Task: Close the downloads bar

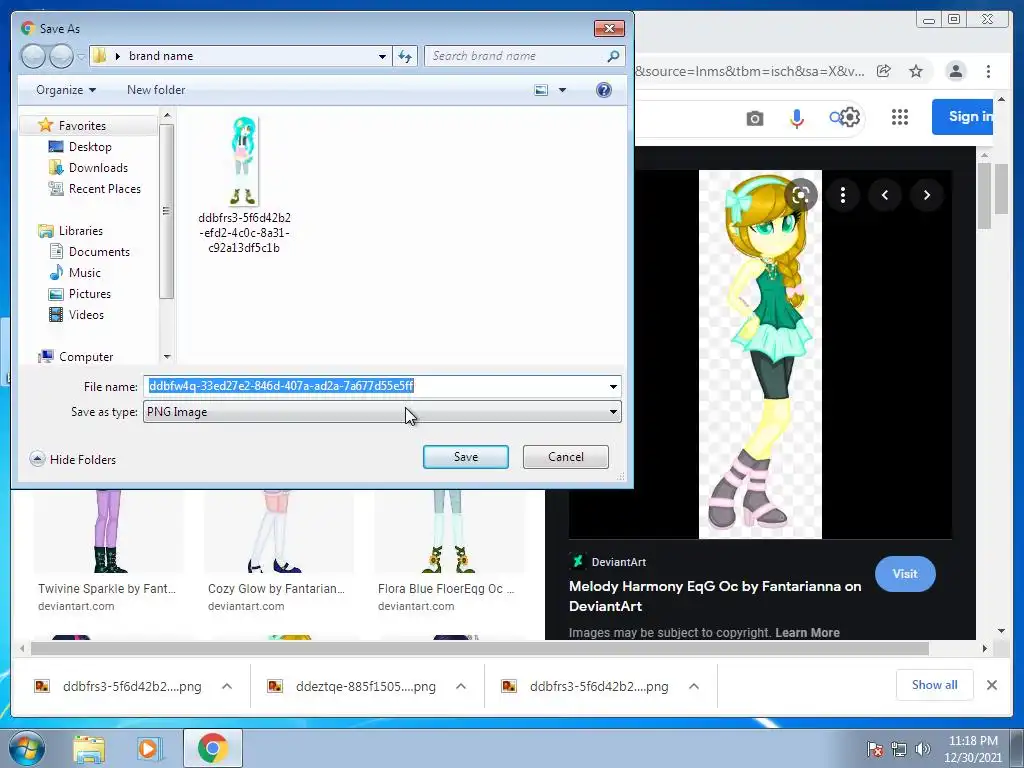Action: click(991, 685)
